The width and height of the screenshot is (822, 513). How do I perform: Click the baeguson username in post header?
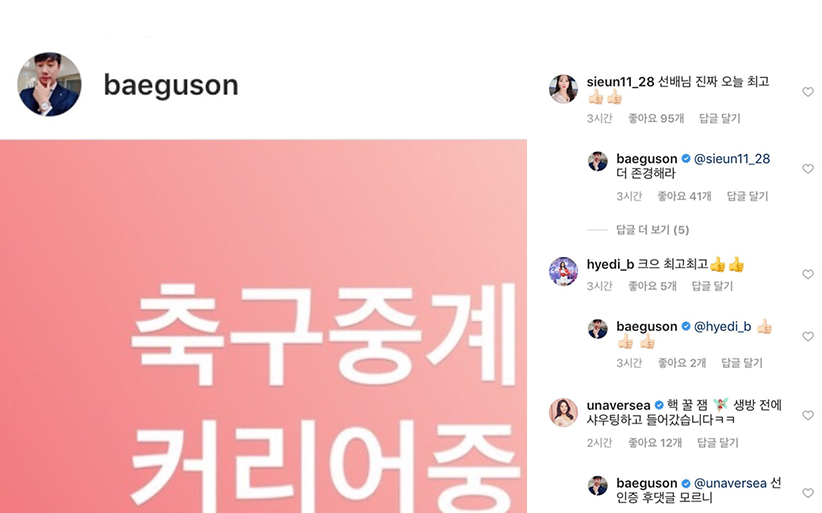(171, 84)
